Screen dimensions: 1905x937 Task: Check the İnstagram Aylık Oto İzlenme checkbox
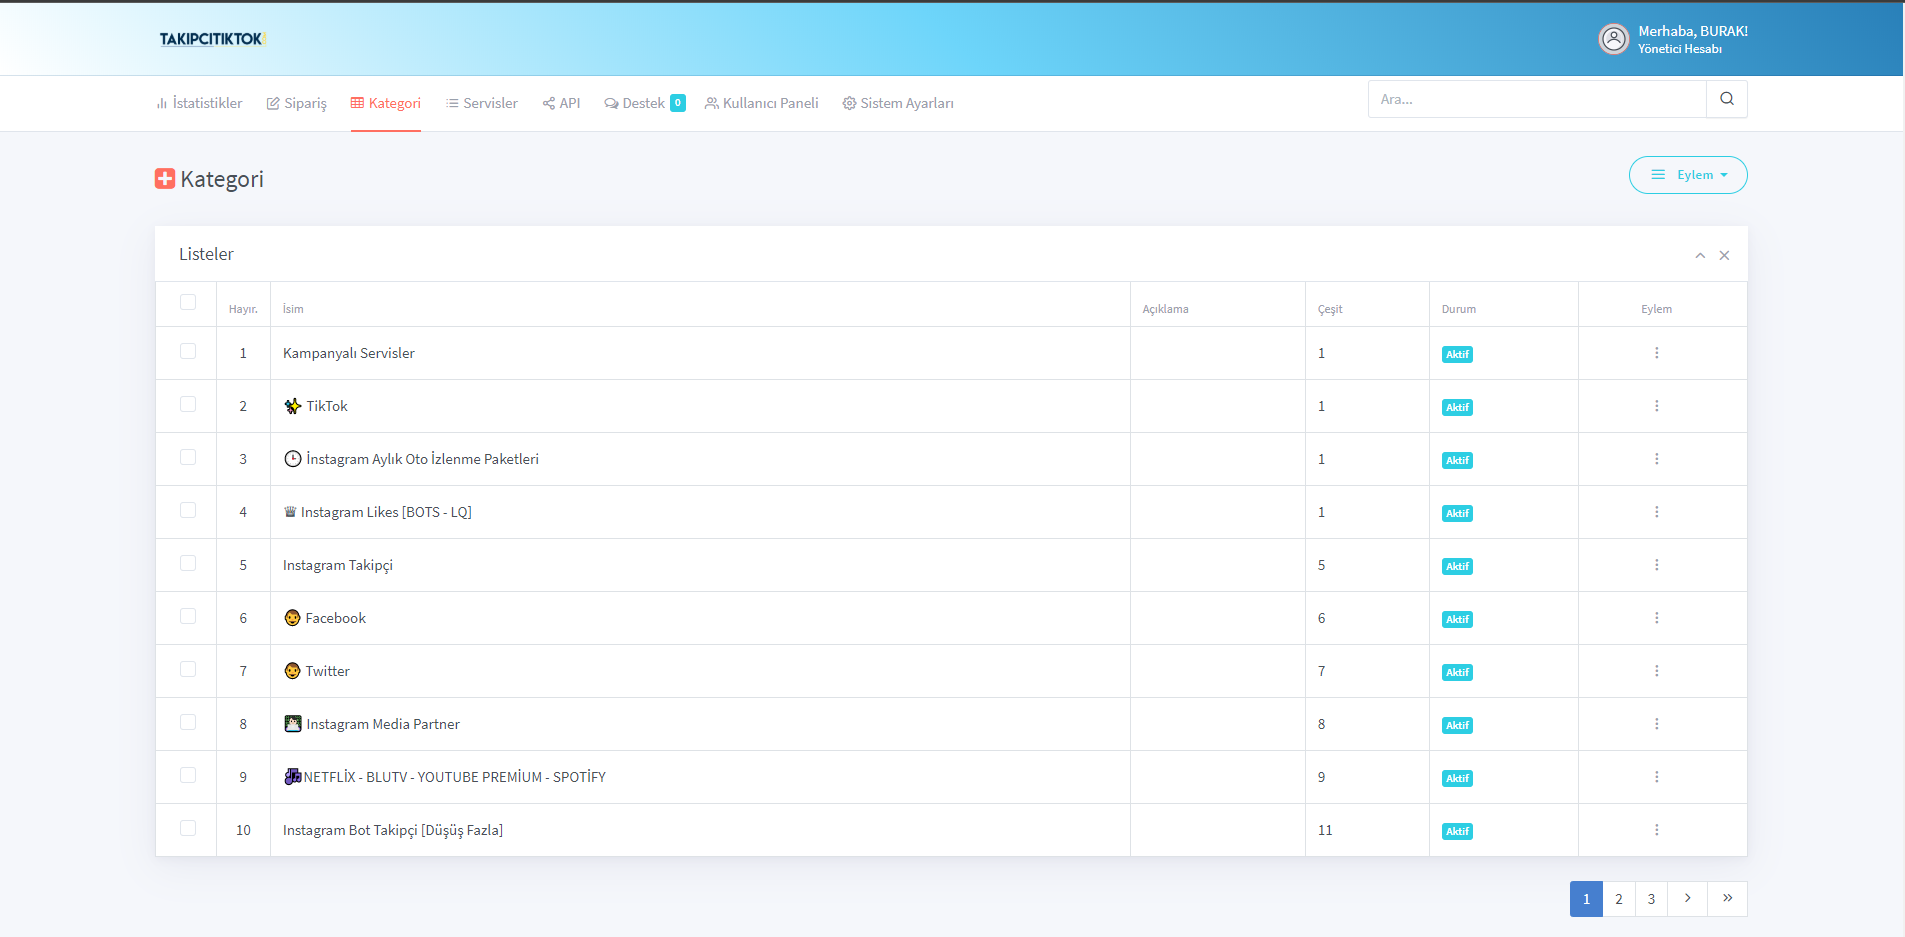coord(188,457)
